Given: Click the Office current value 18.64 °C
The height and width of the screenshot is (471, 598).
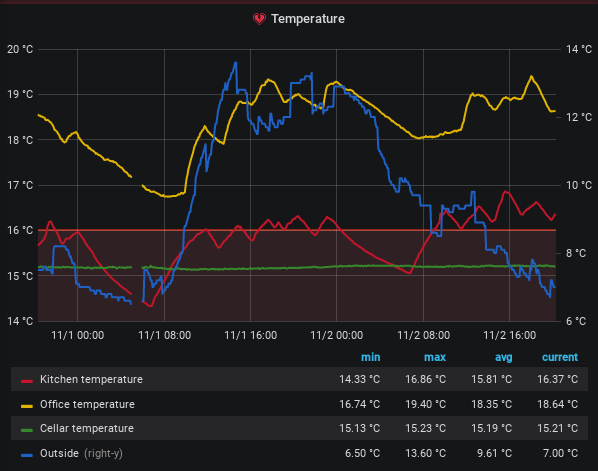Looking at the screenshot, I should (x=558, y=404).
